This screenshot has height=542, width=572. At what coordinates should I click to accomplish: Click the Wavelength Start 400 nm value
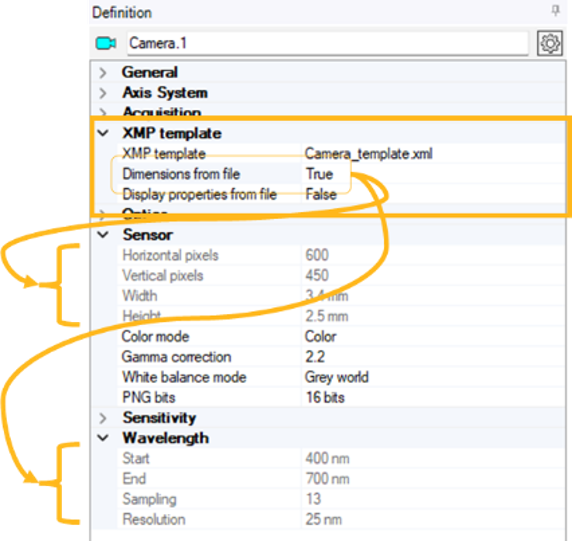pyautogui.click(x=327, y=458)
